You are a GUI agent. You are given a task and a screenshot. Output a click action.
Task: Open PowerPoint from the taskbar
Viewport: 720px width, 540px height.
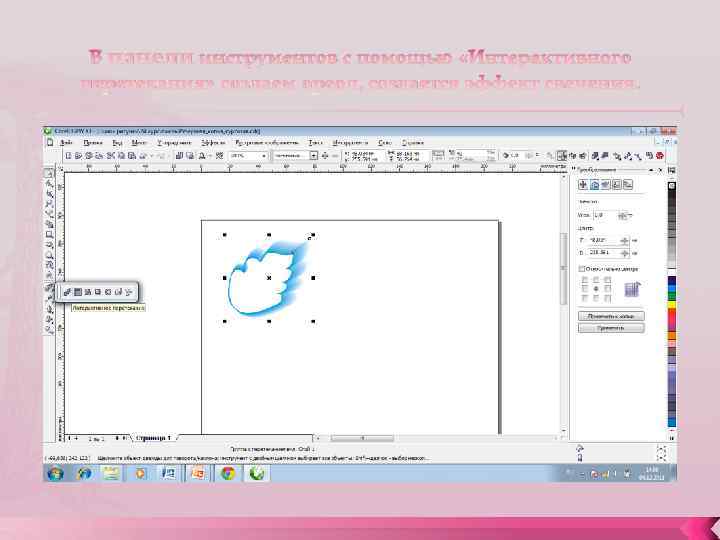(x=198, y=473)
